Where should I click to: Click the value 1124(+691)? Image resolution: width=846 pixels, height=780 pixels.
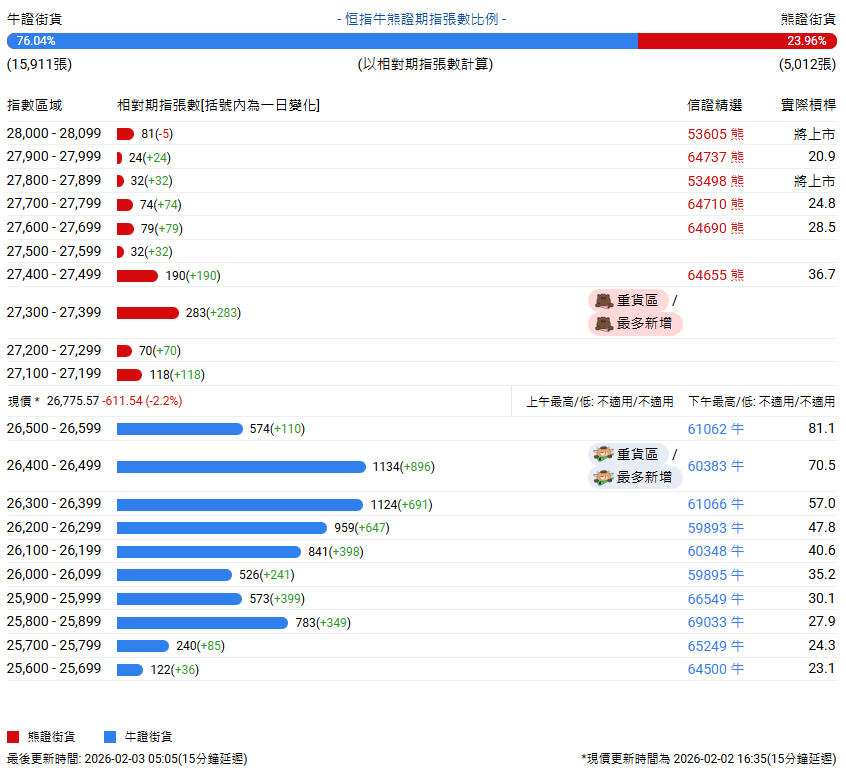coord(401,505)
